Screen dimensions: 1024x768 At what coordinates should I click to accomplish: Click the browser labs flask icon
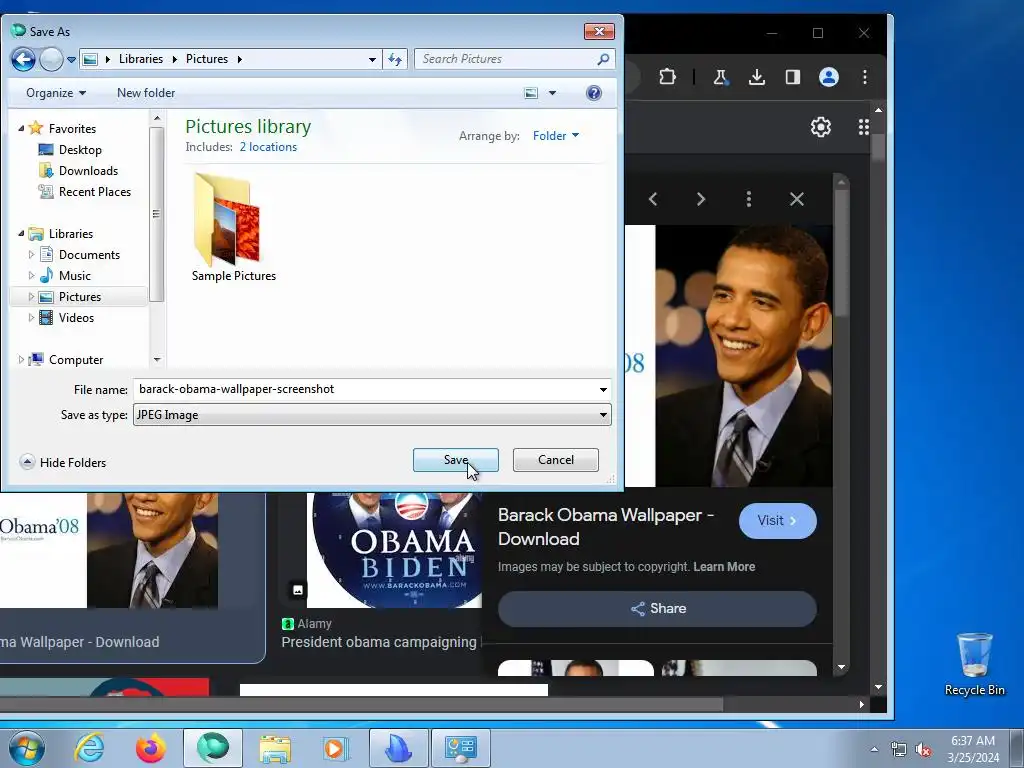click(720, 77)
